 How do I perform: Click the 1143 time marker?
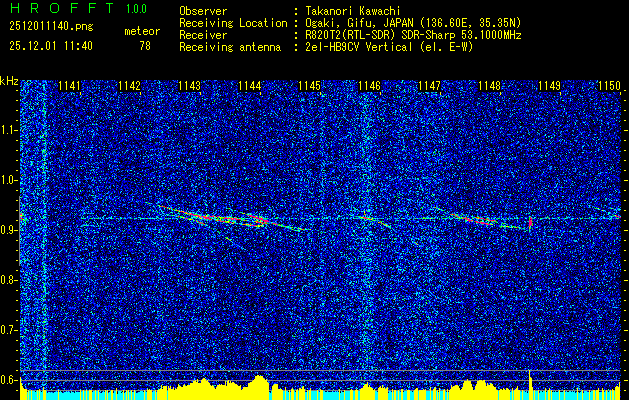point(189,86)
